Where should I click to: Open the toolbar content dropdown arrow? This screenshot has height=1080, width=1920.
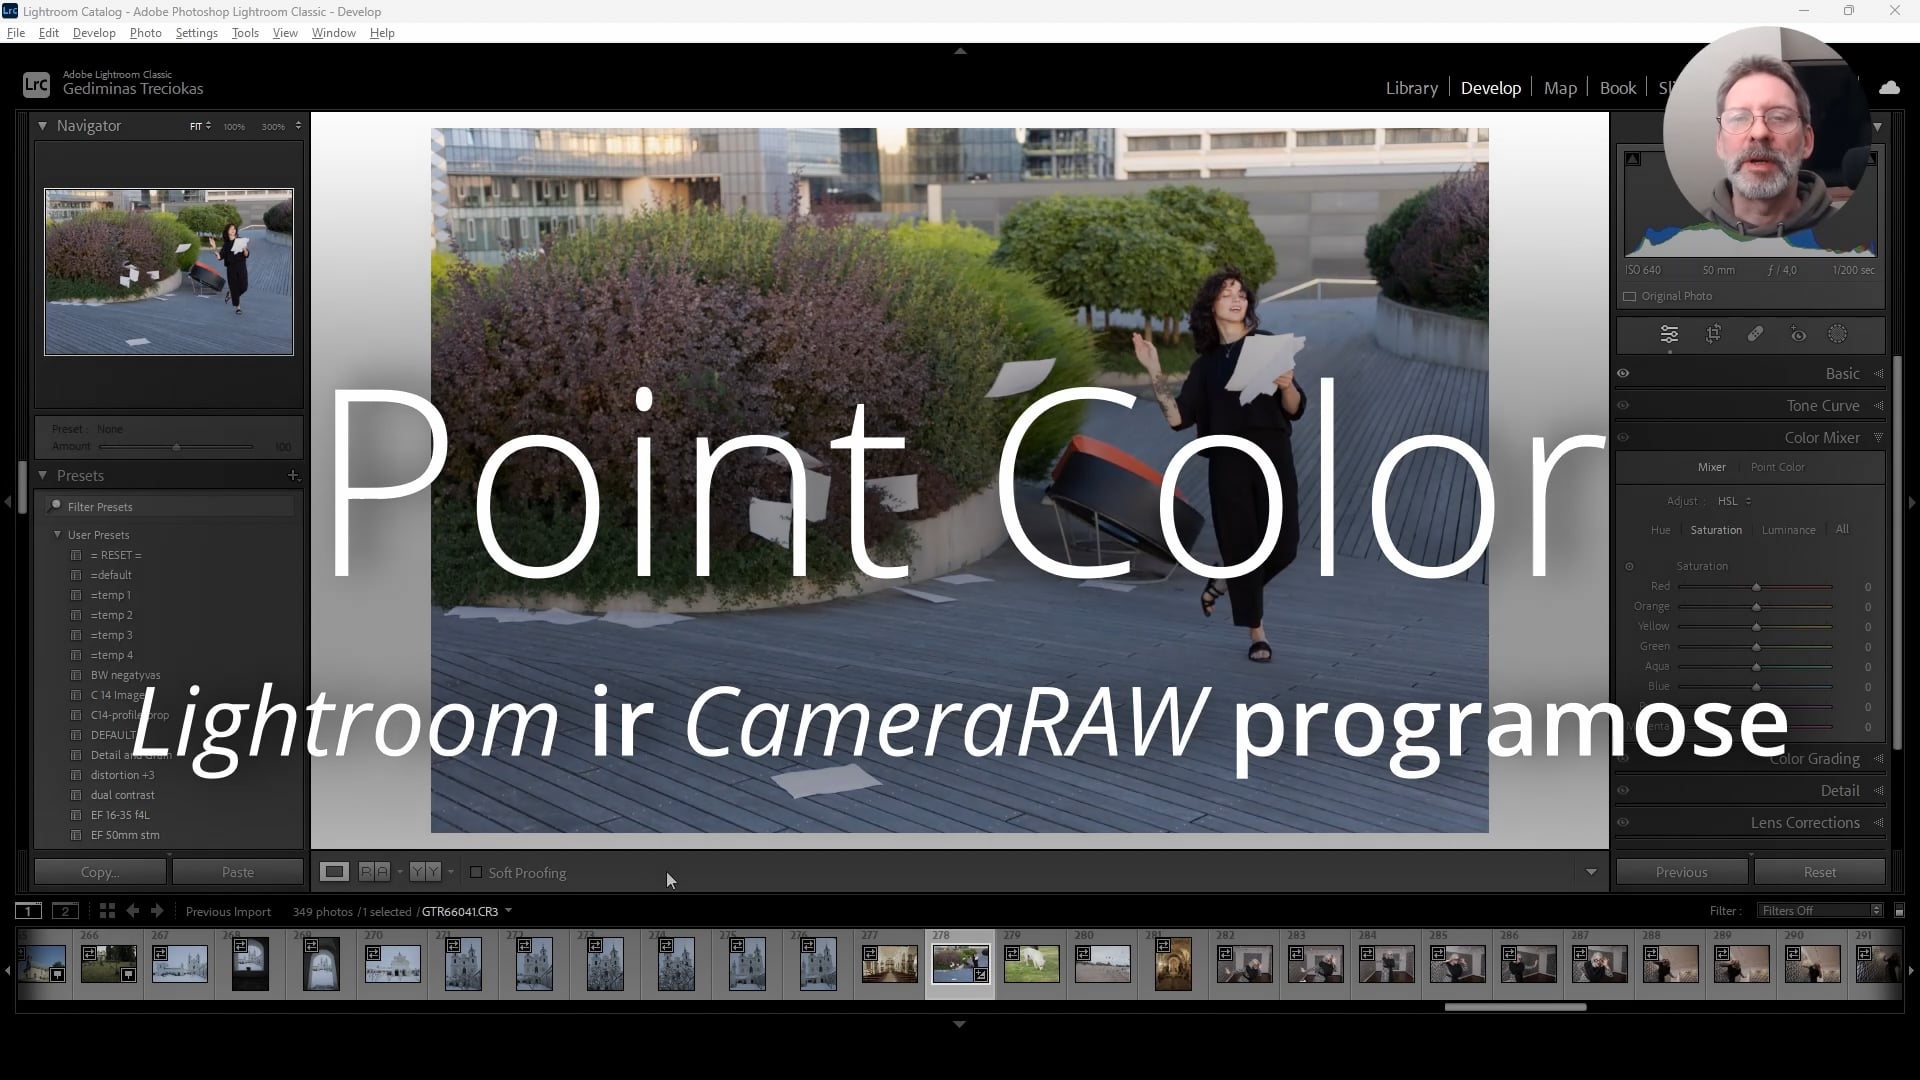click(1591, 872)
